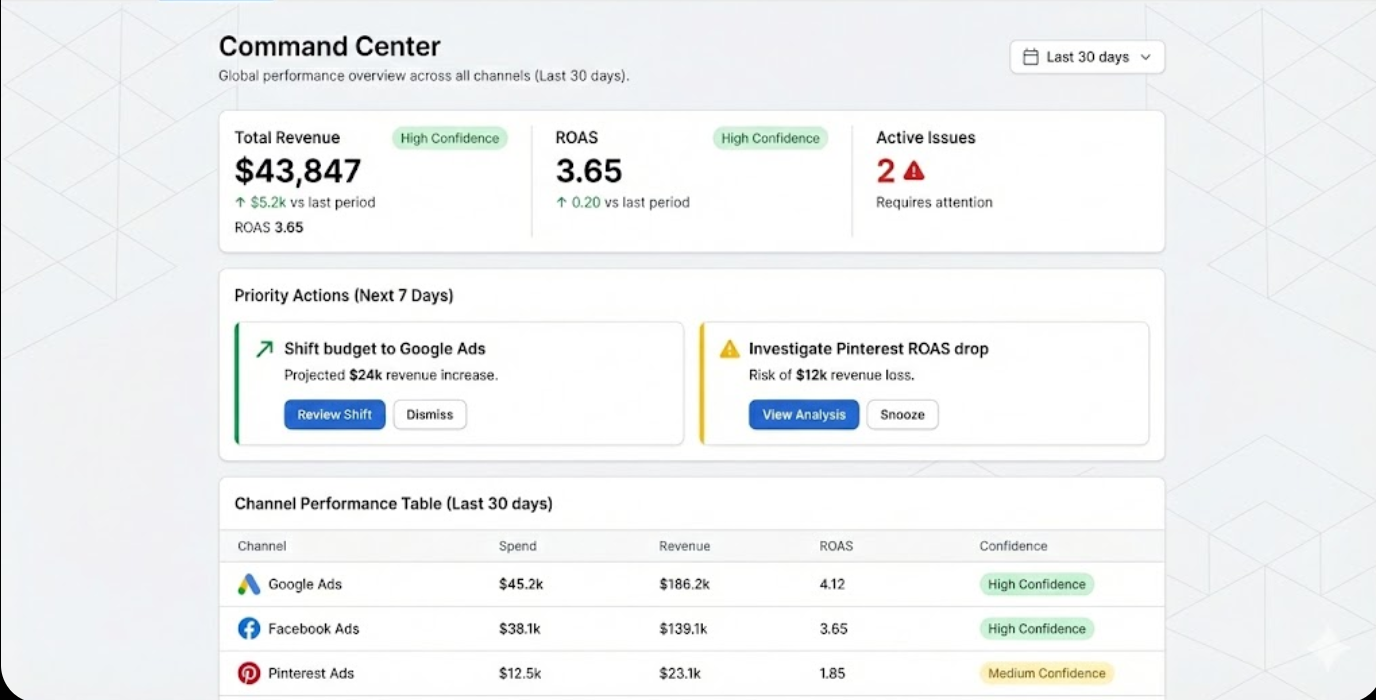Dismiss the Google Ads budget recommendation

pyautogui.click(x=430, y=415)
